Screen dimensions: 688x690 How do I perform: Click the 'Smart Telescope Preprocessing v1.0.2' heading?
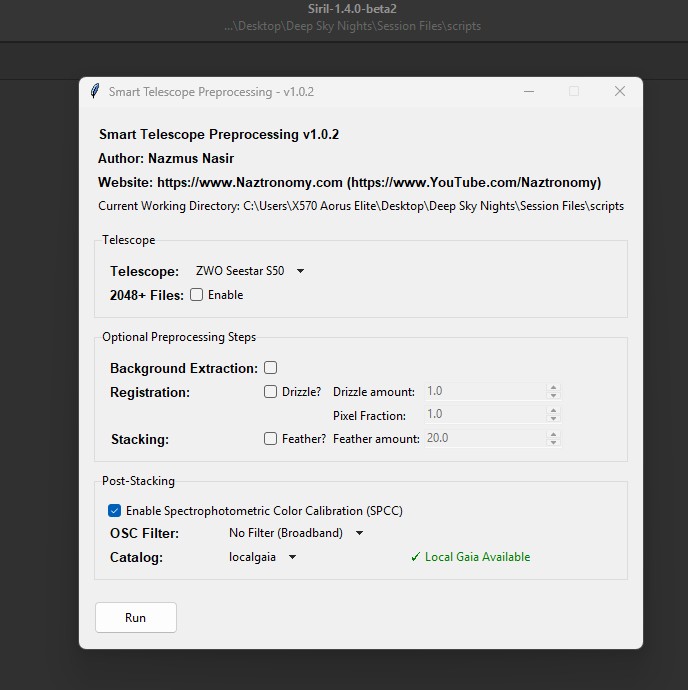point(219,134)
